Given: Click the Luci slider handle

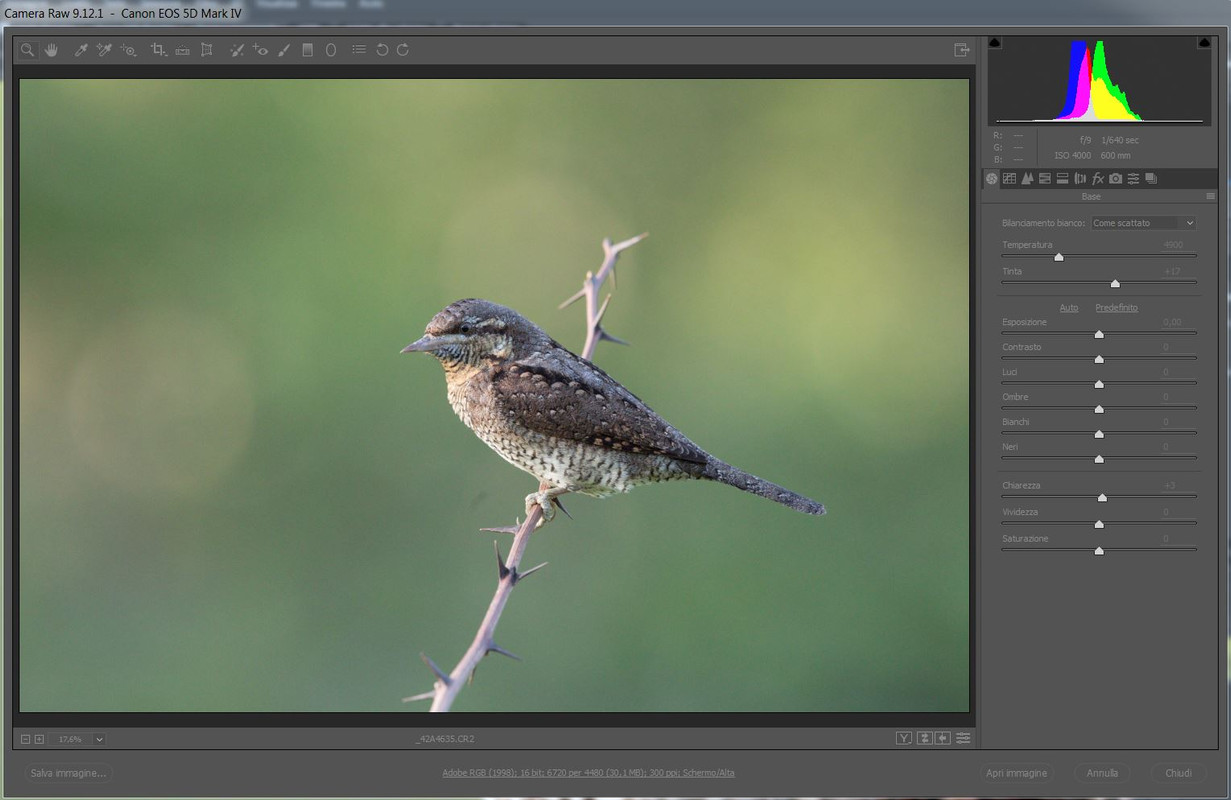Looking at the screenshot, I should click(x=1099, y=384).
